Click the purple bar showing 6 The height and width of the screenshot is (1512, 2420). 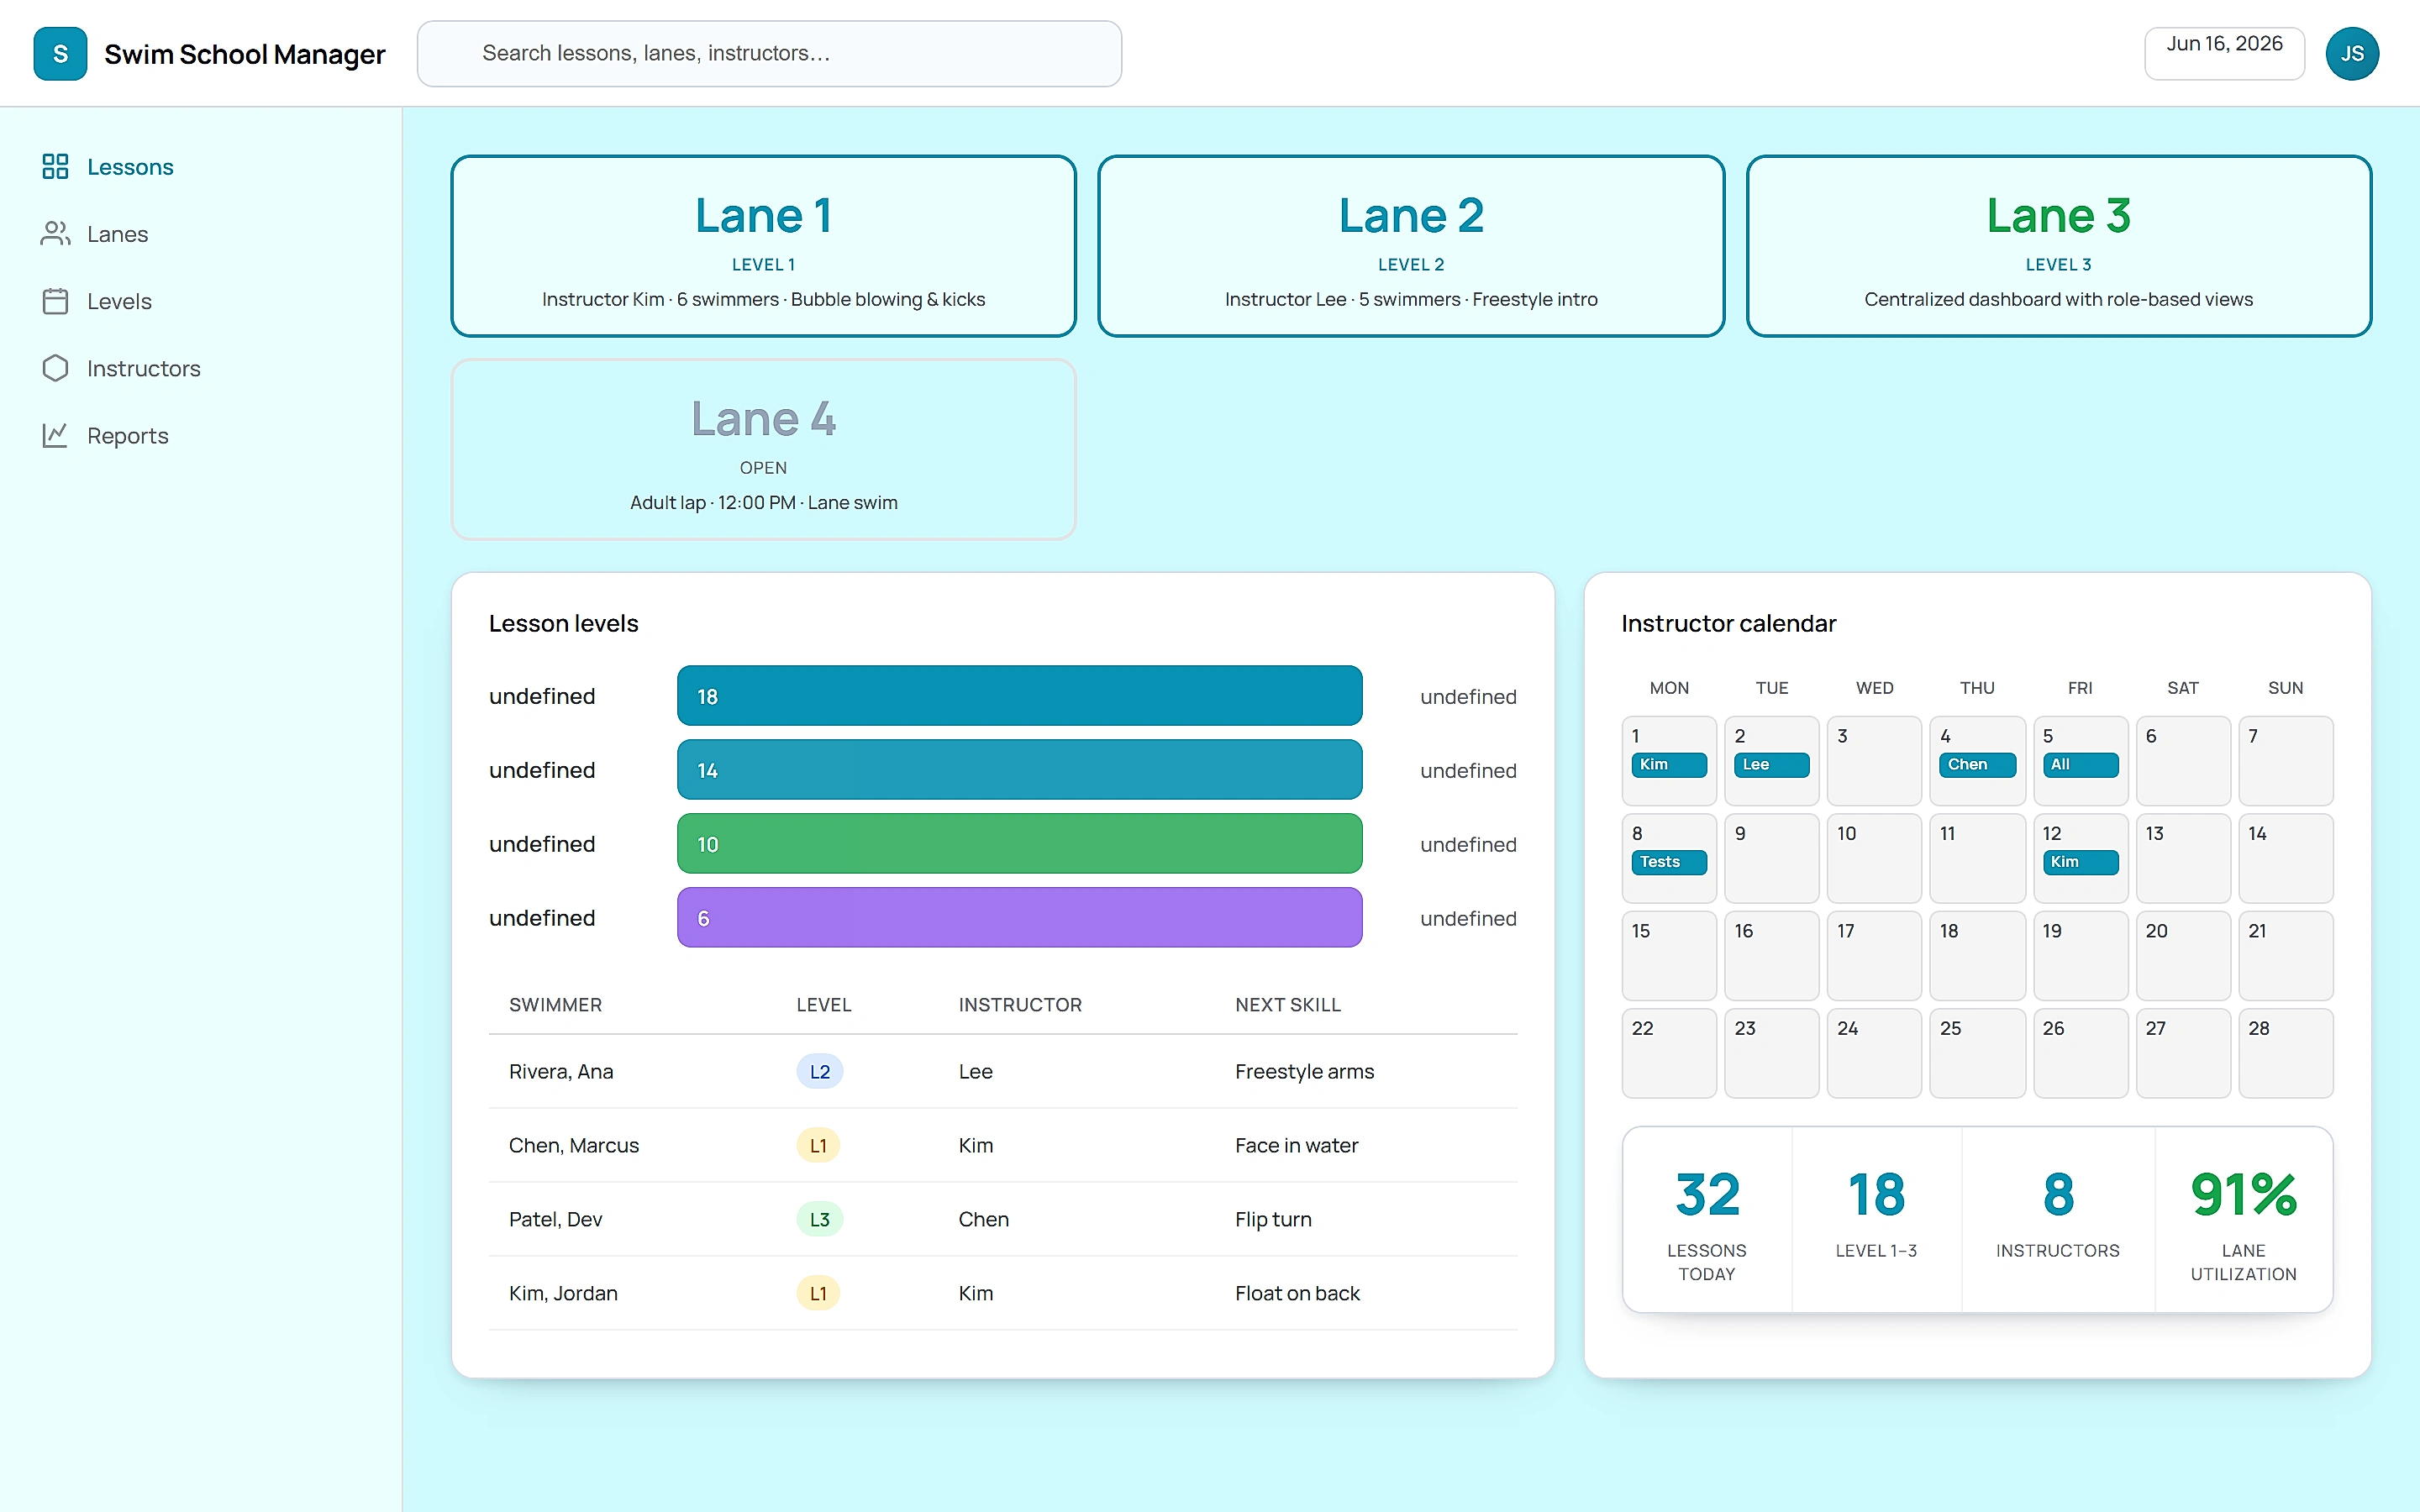click(x=1019, y=918)
